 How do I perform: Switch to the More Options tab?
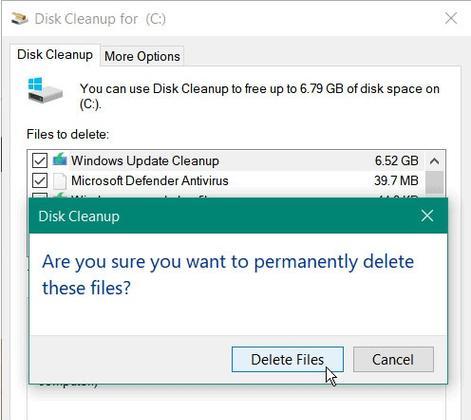point(142,56)
